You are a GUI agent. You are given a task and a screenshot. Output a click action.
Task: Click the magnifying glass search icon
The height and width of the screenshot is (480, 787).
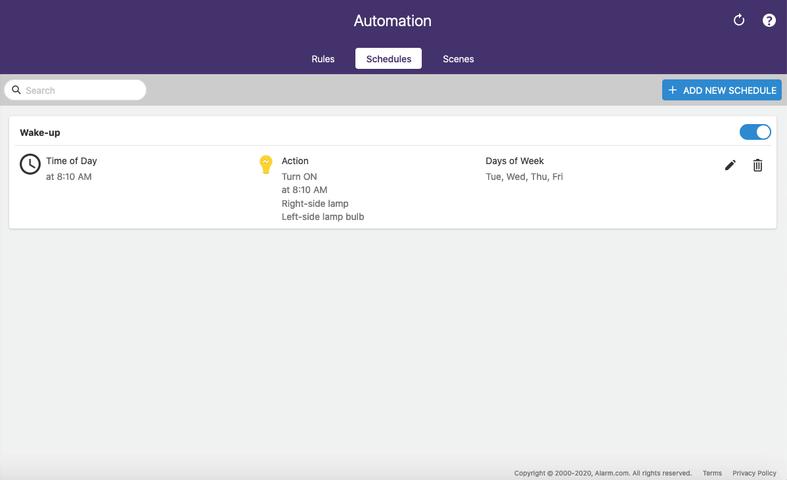coord(16,90)
